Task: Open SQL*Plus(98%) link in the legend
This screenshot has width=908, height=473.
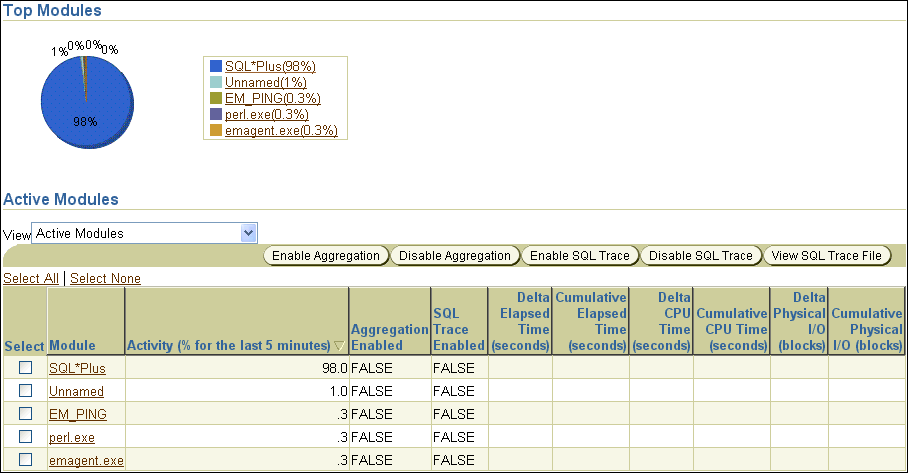Action: (x=263, y=66)
